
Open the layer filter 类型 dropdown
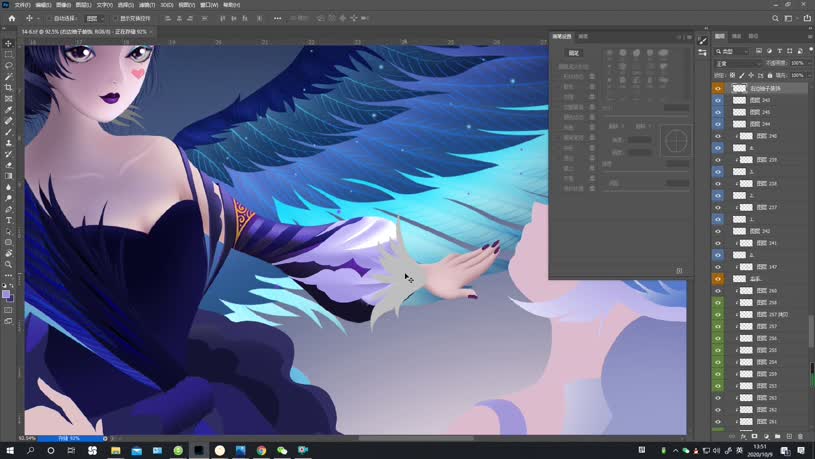(732, 51)
